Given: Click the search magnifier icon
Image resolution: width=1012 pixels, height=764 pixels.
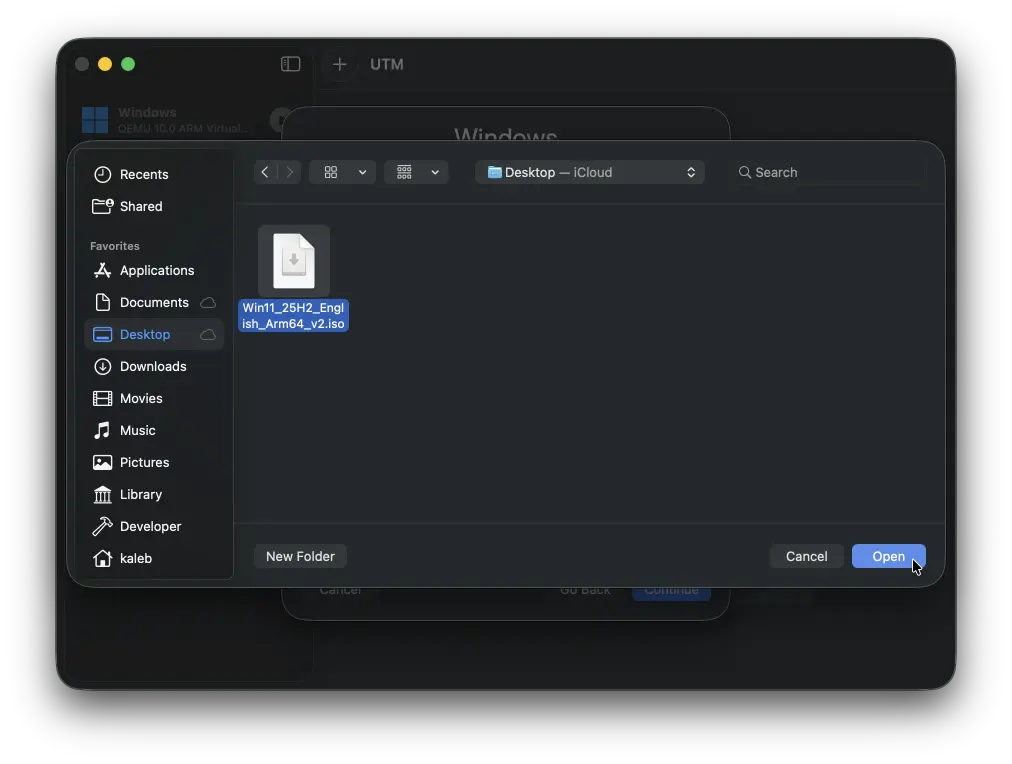Looking at the screenshot, I should 744,172.
